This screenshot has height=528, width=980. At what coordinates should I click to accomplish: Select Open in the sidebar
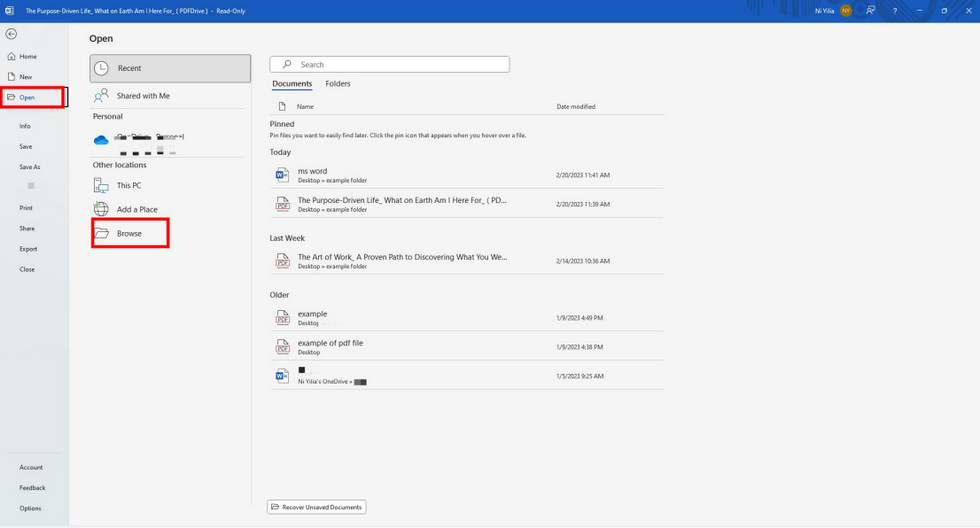(27, 97)
